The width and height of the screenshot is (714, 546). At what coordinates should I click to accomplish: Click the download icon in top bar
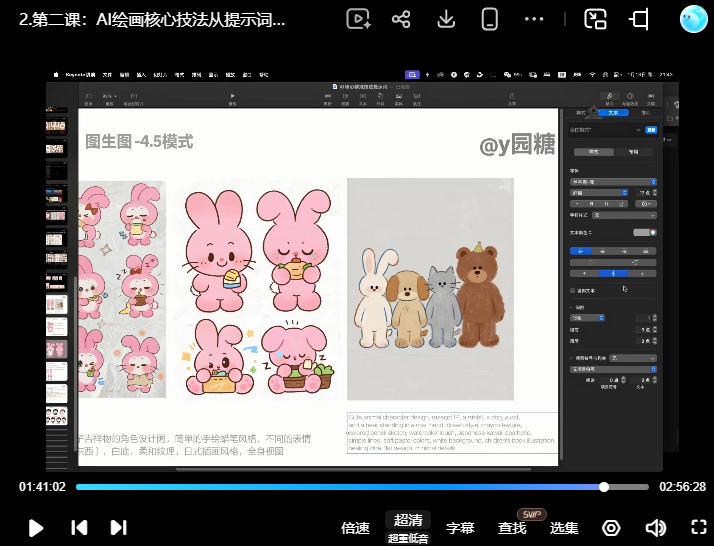446,20
